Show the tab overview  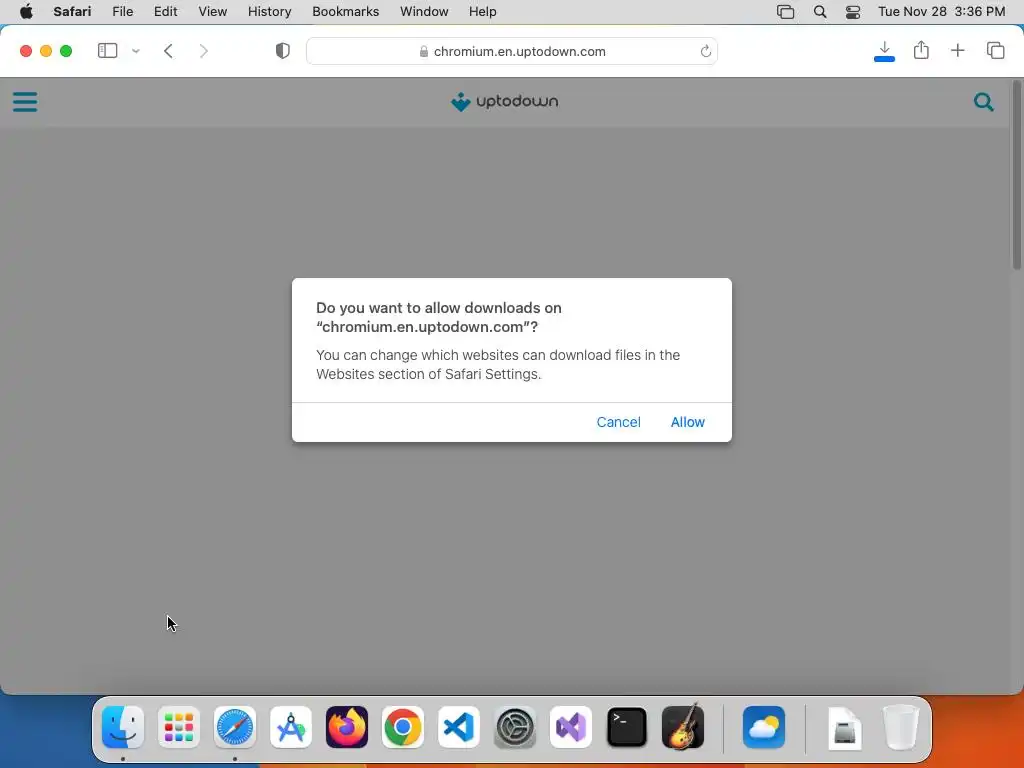click(x=995, y=50)
